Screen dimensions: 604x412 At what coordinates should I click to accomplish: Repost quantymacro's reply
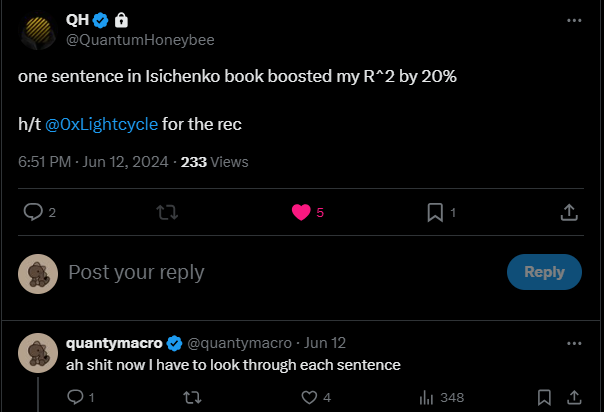point(192,397)
